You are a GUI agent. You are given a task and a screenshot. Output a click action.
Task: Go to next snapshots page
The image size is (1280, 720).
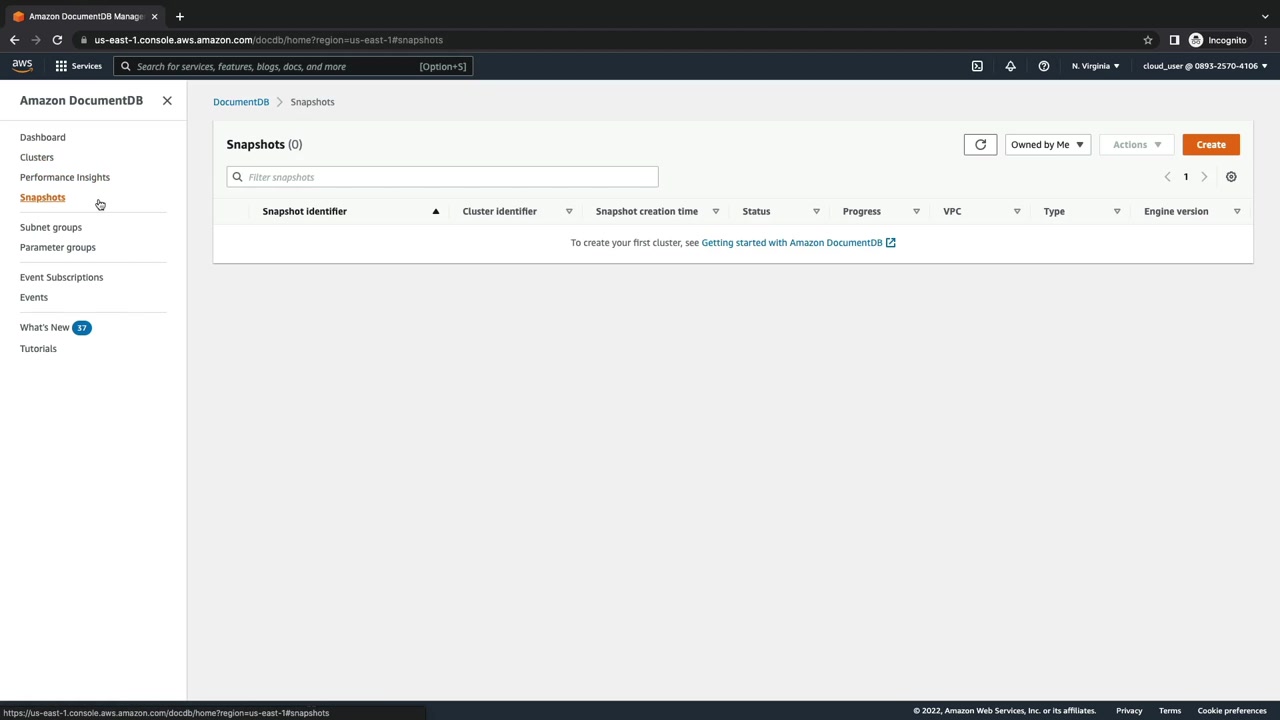point(1204,177)
